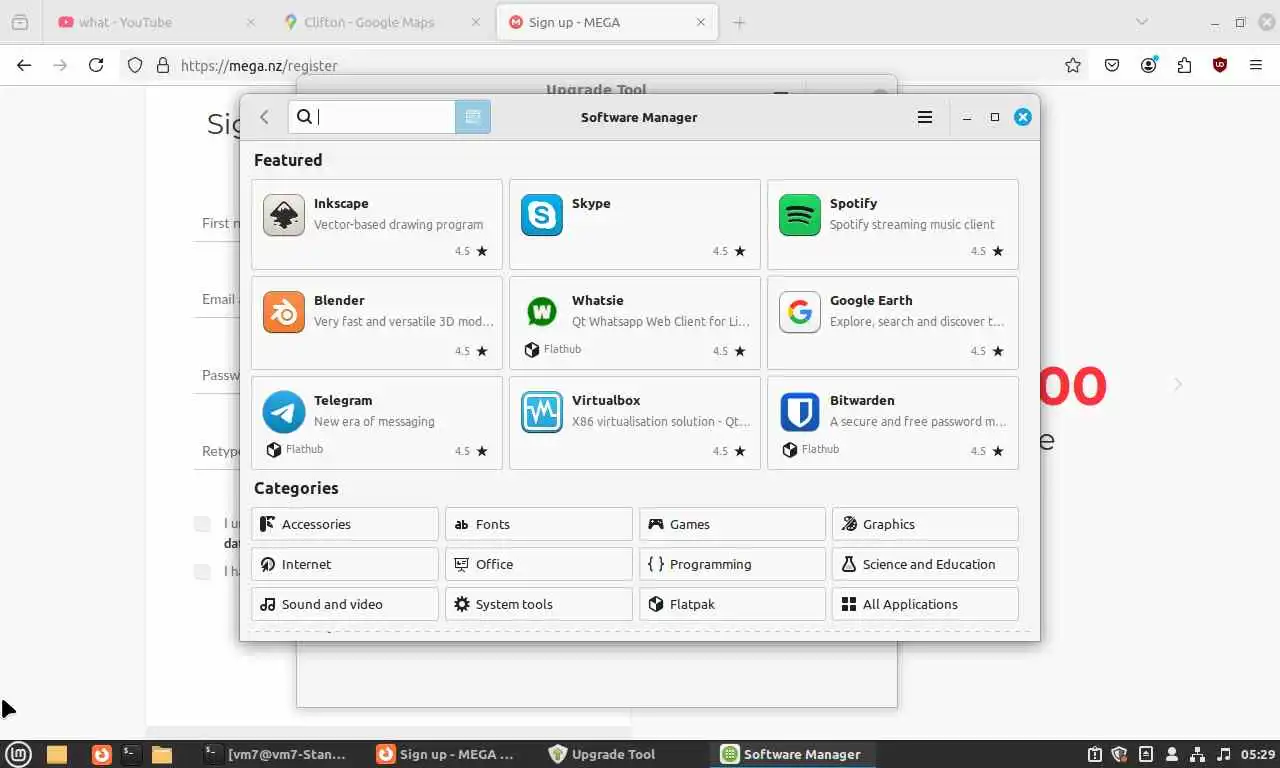
Task: Open tracking protection shield icon
Action: pos(135,65)
